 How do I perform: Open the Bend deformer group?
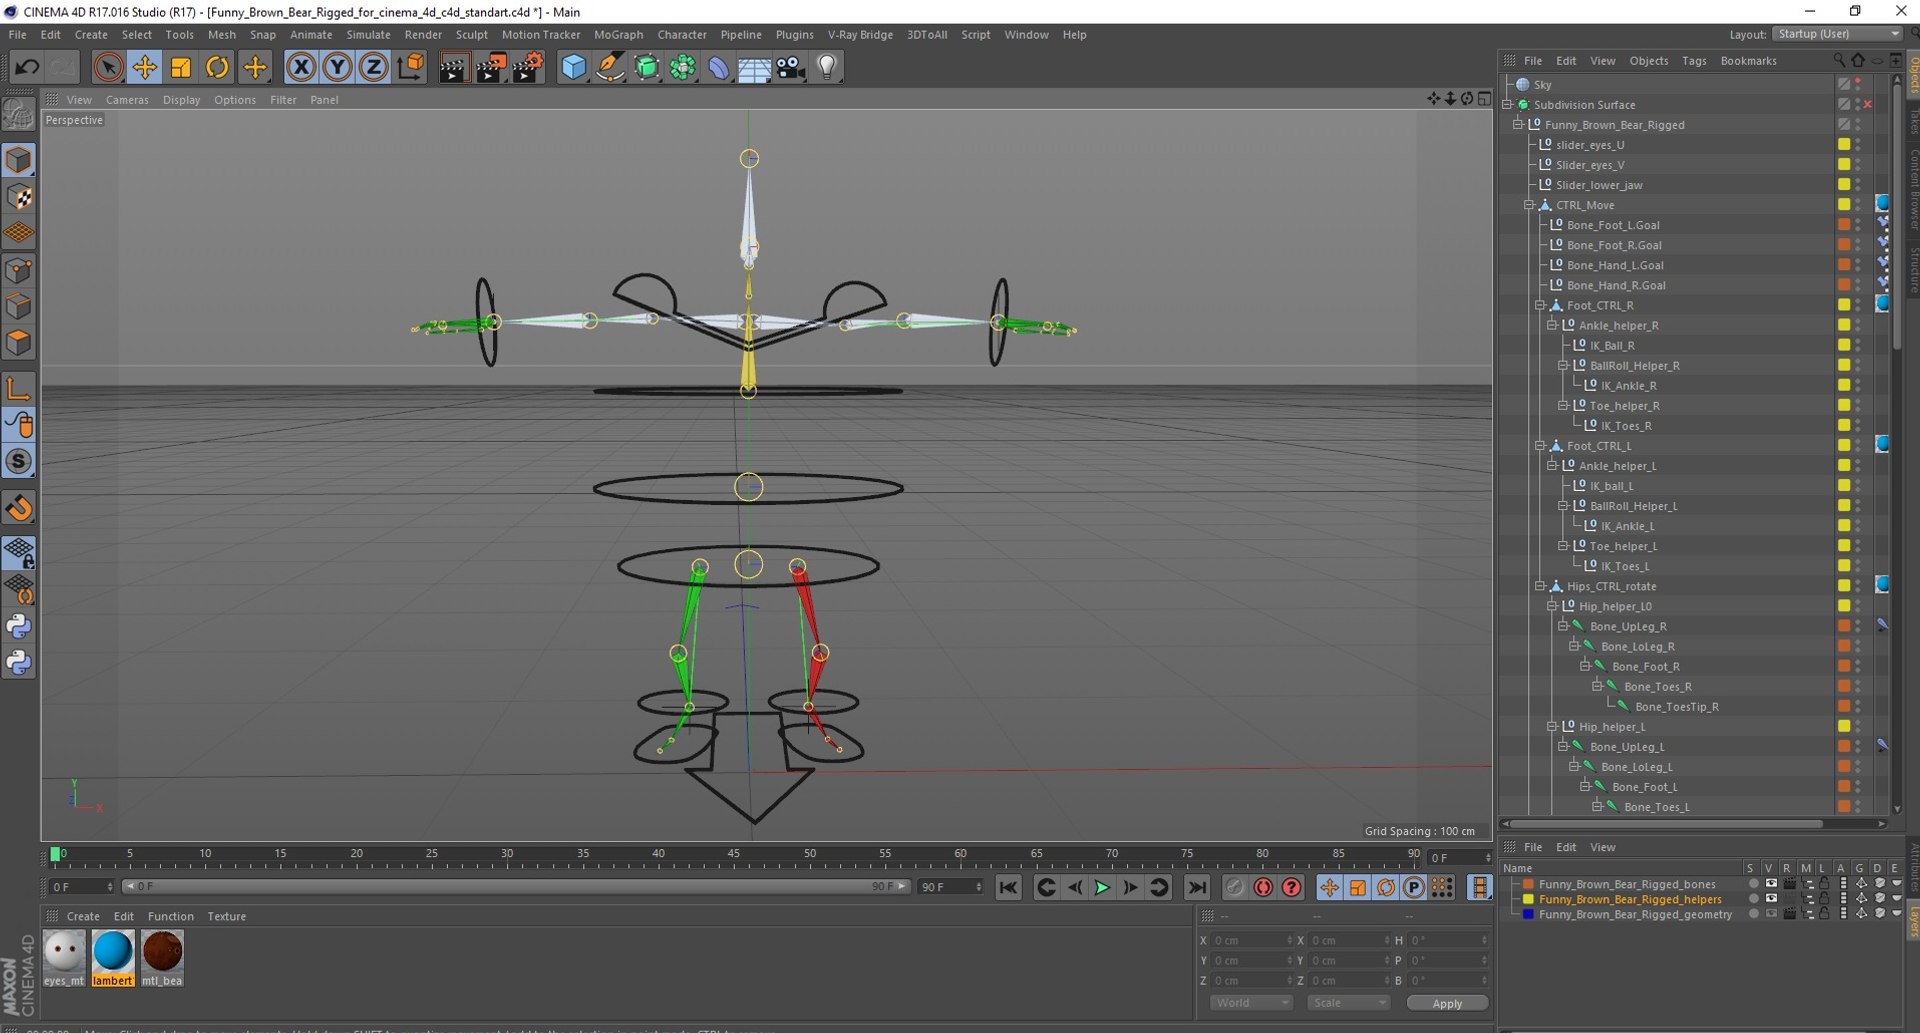[x=719, y=67]
